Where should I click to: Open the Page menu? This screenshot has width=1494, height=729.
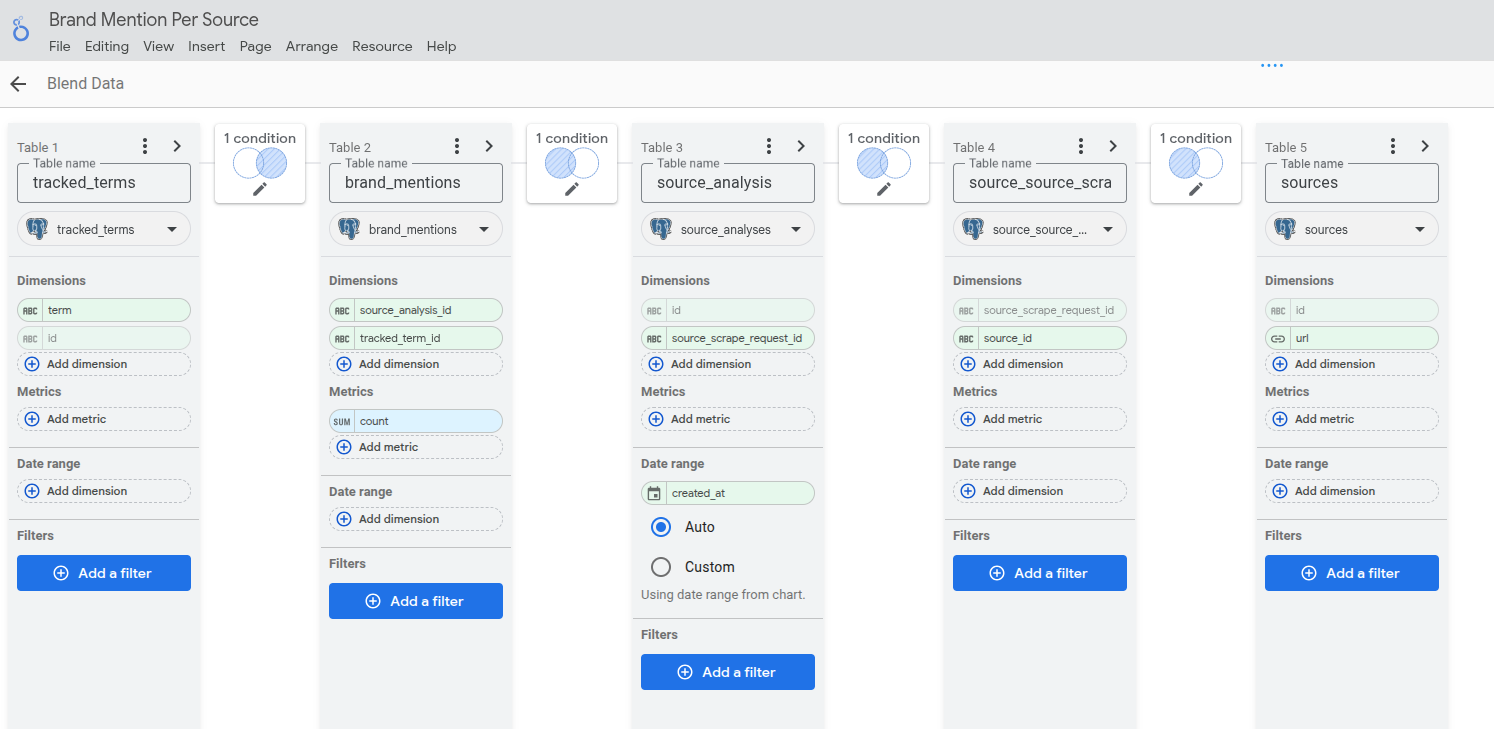click(256, 46)
